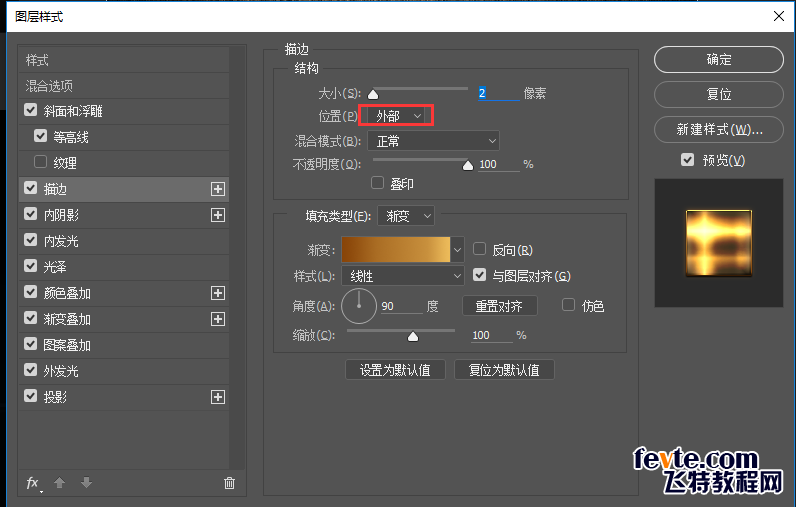Click the effects list vertical scrollbar

(237, 258)
